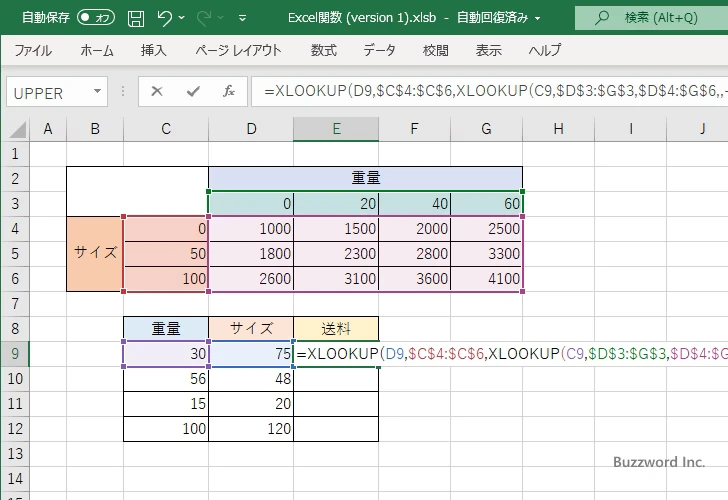Image resolution: width=728 pixels, height=500 pixels.
Task: Click cell C6 containing 100
Action: [166, 279]
